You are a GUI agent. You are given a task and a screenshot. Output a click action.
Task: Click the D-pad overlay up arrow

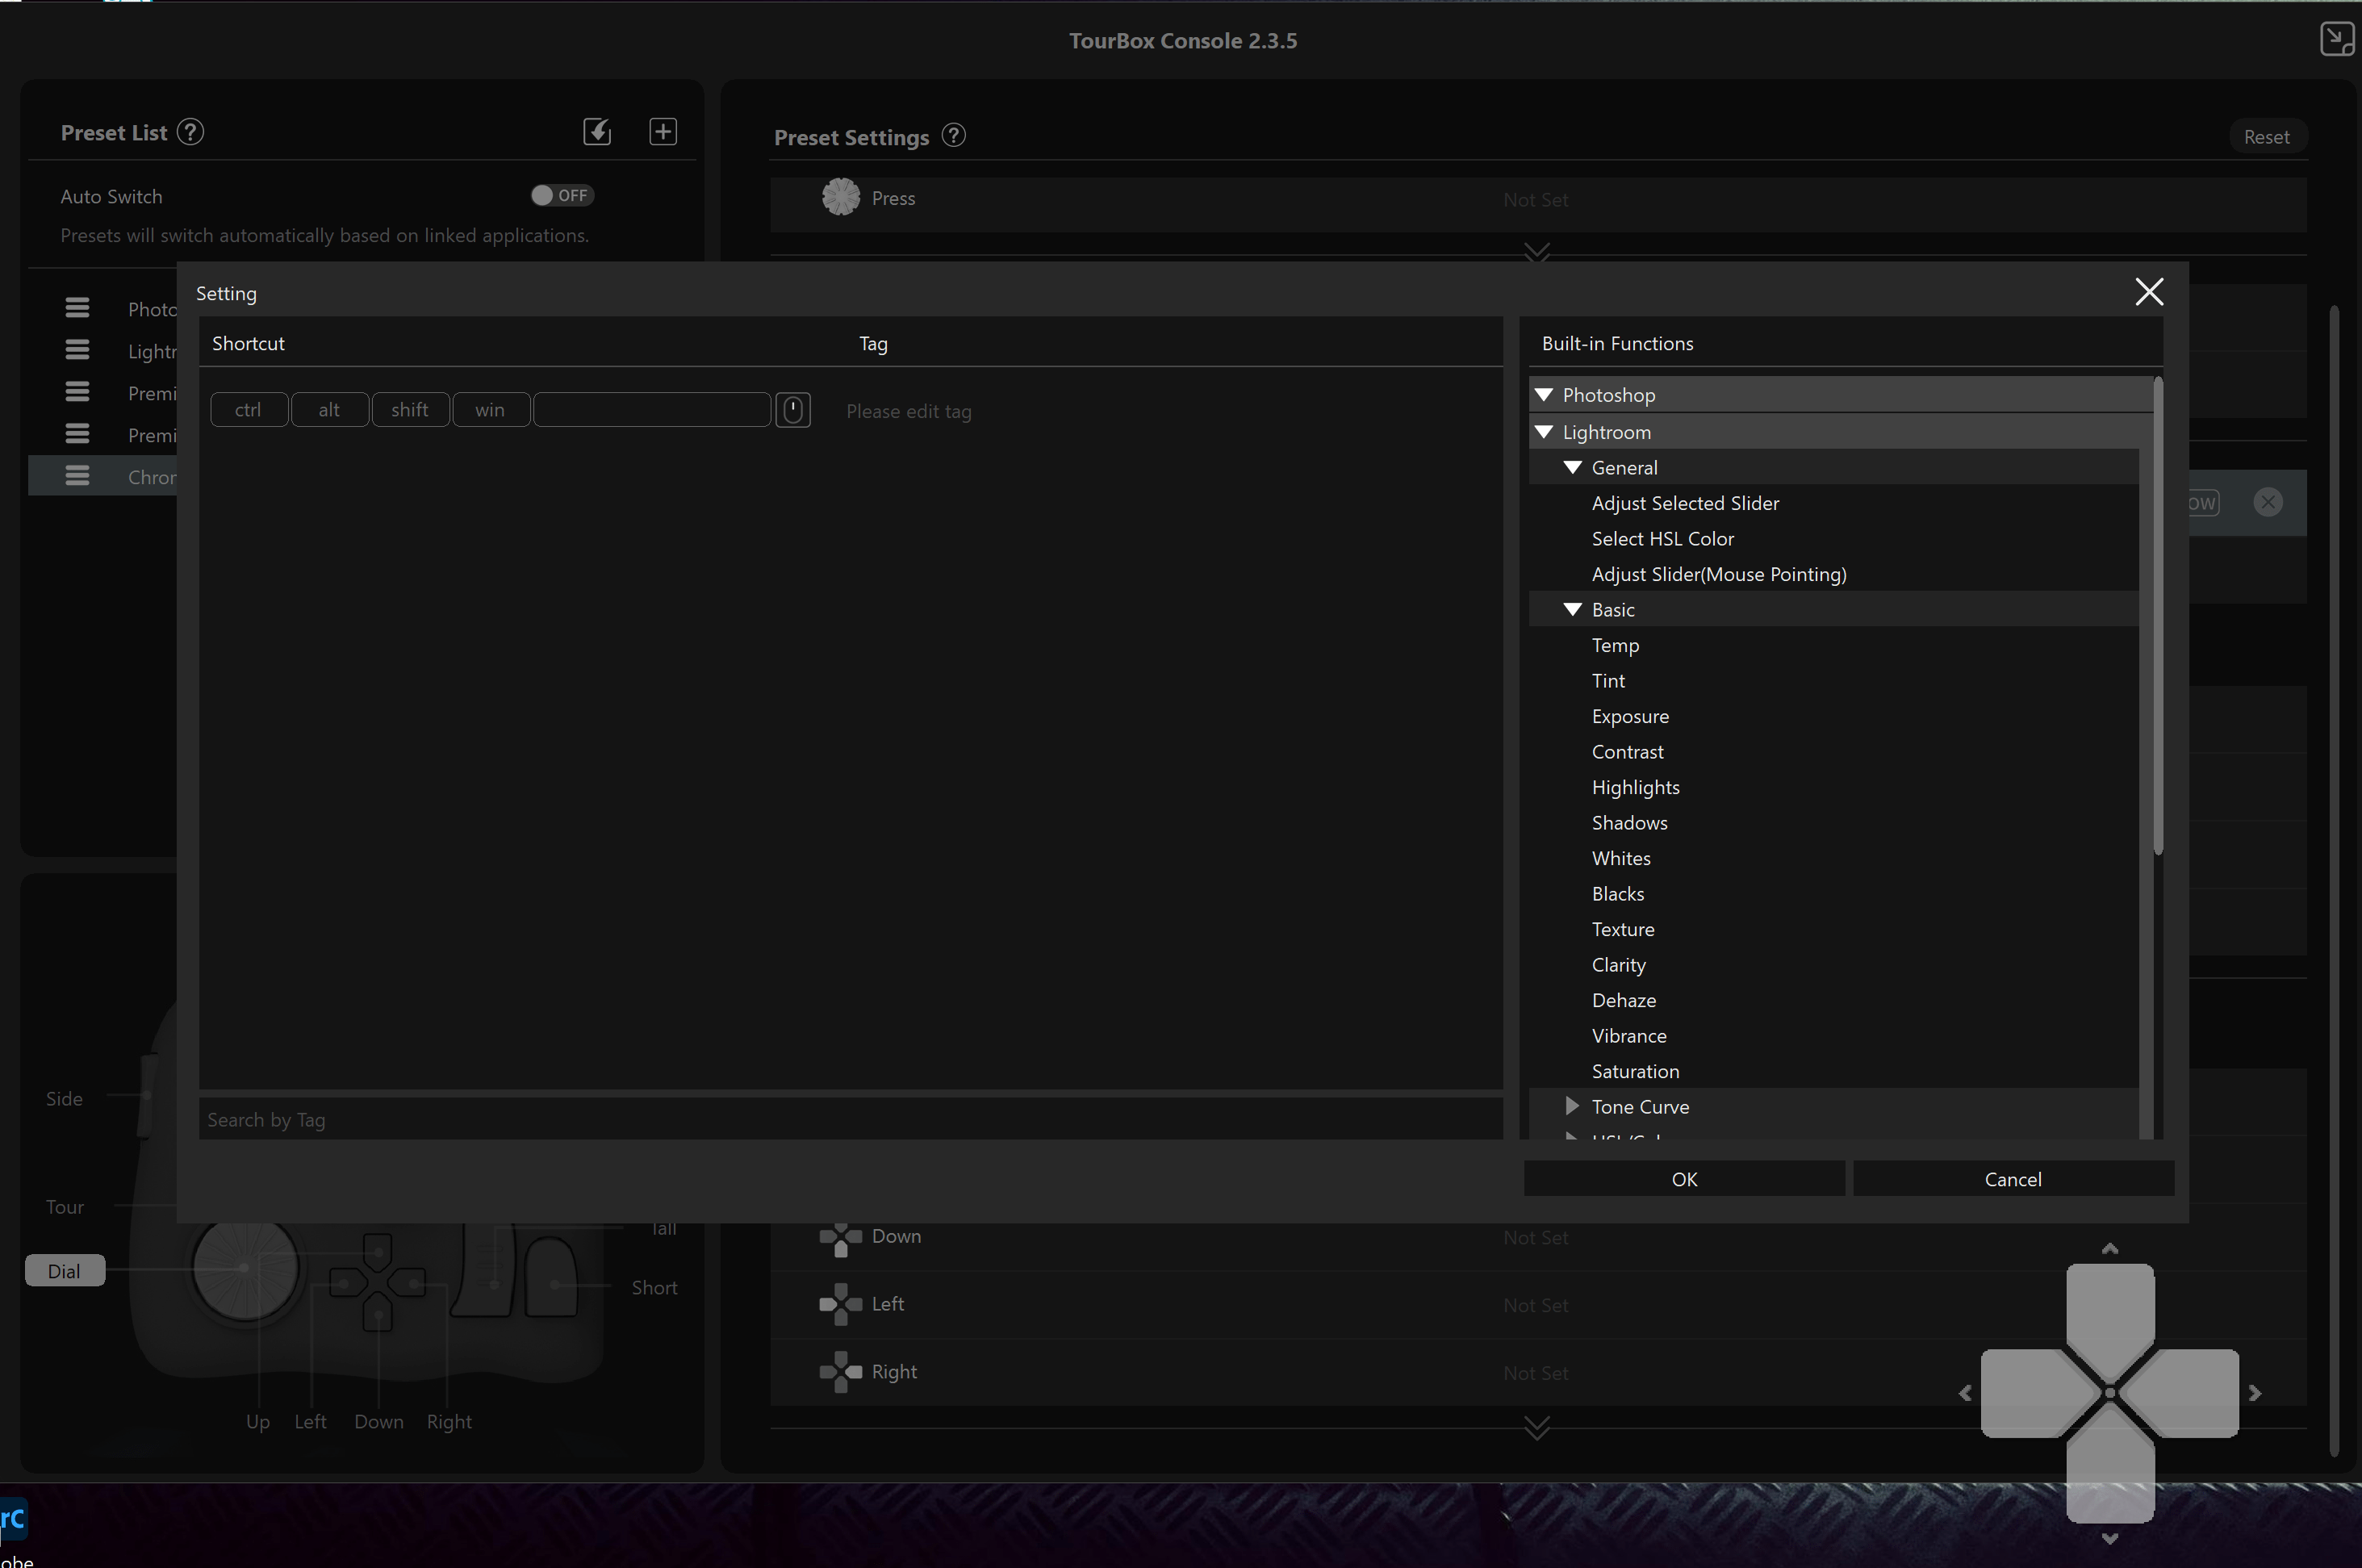pyautogui.click(x=2110, y=1248)
